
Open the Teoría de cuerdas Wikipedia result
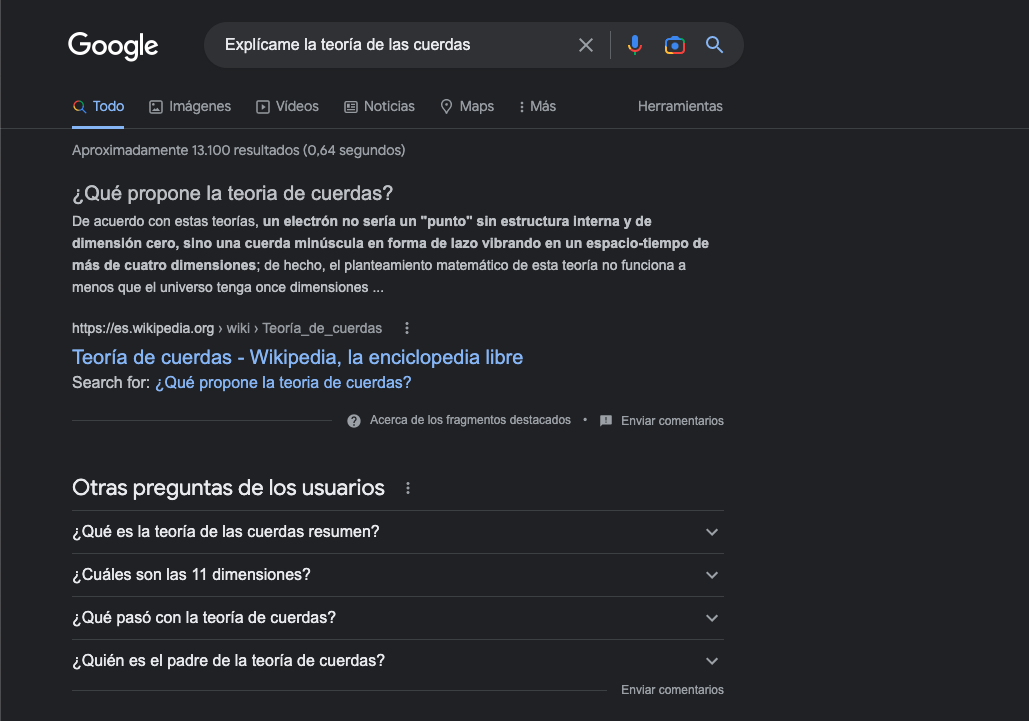297,357
